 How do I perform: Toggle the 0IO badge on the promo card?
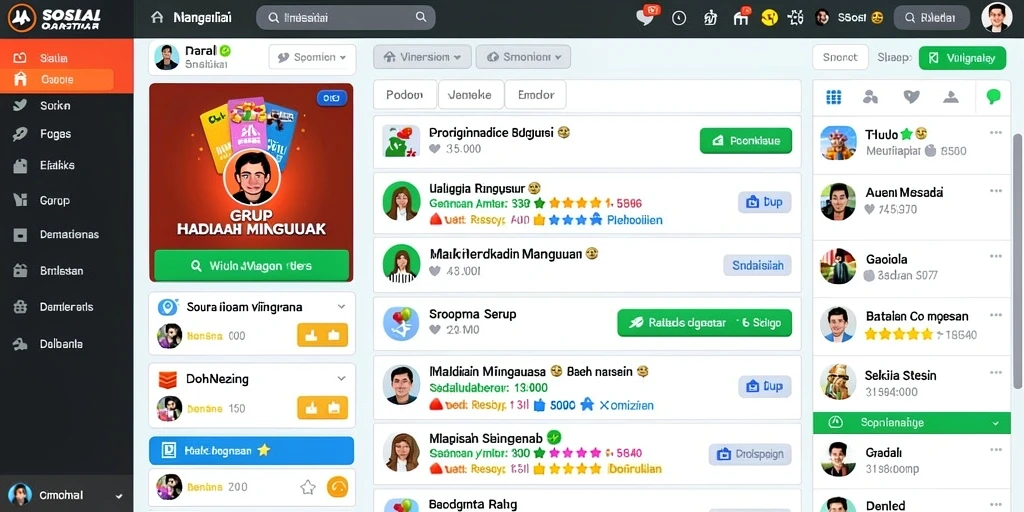coord(331,98)
